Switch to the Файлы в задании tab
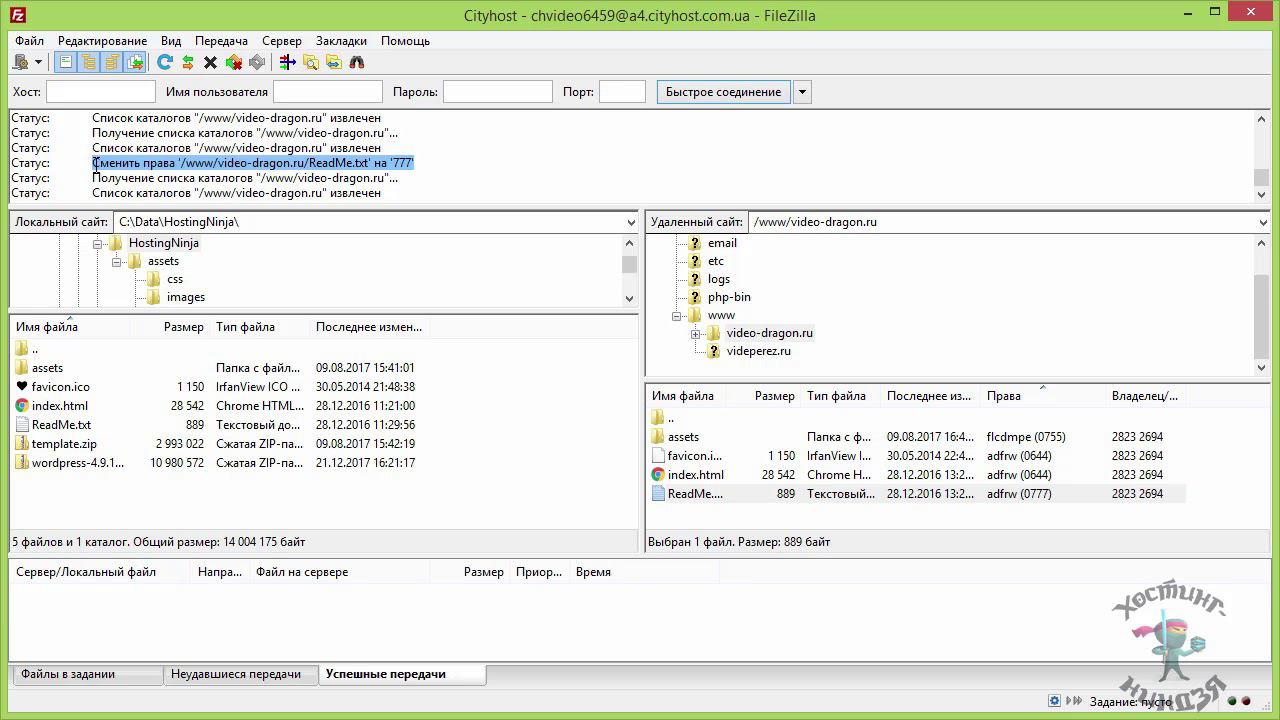1280x720 pixels. (87, 674)
